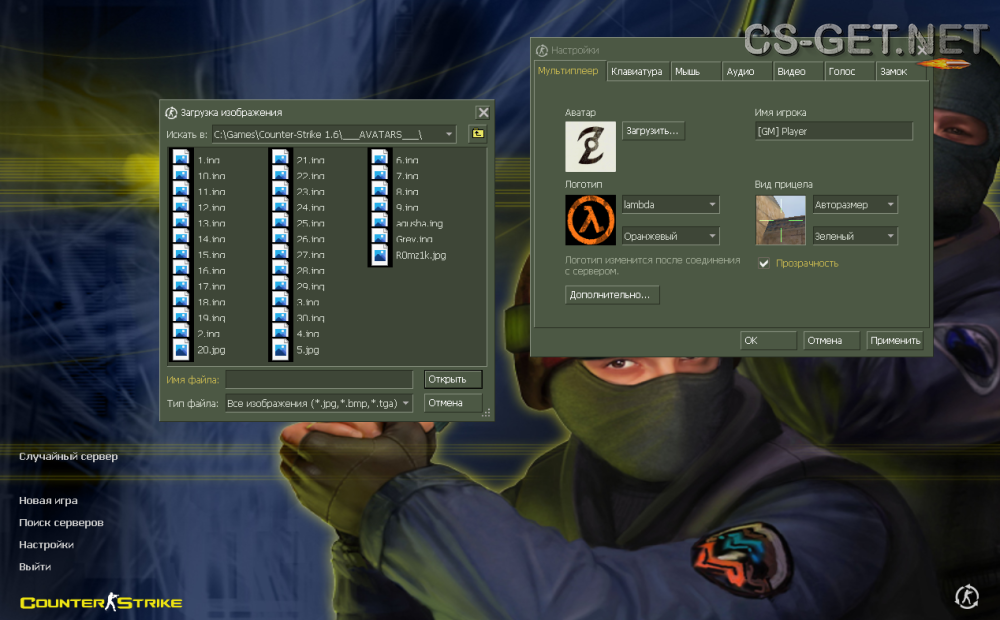Select the 23.jpg file icon
This screenshot has width=1000, height=620.
click(281, 189)
